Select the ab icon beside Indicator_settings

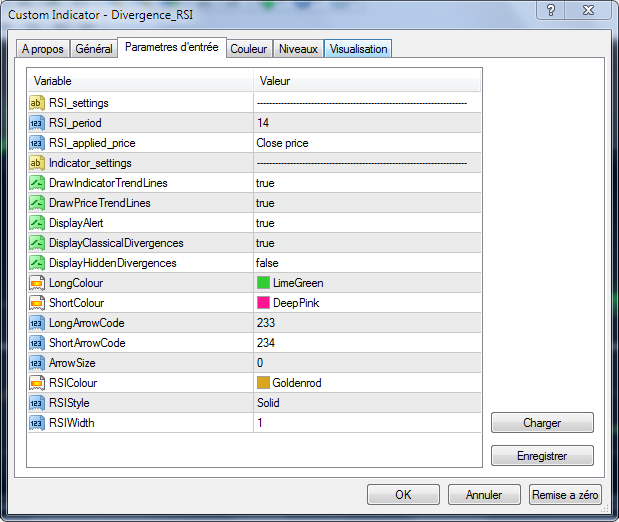point(37,163)
